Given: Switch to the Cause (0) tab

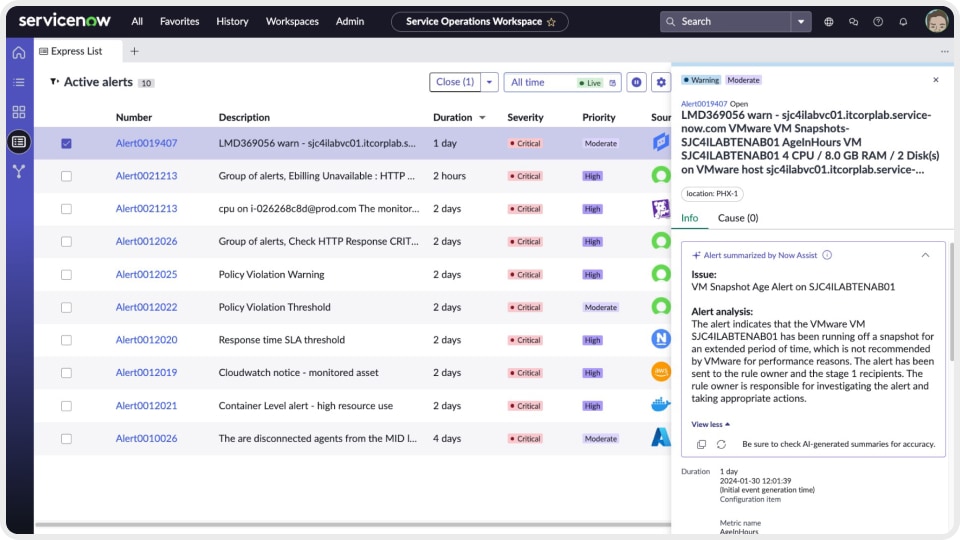Looking at the screenshot, I should tap(737, 218).
